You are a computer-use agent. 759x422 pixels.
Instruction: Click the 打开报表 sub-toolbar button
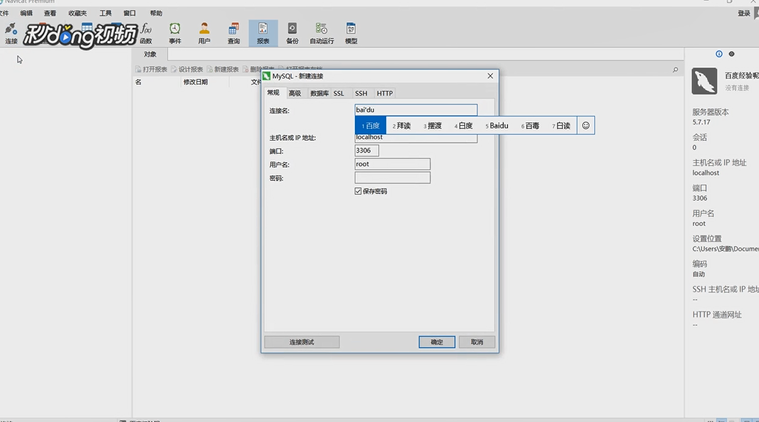coord(151,69)
